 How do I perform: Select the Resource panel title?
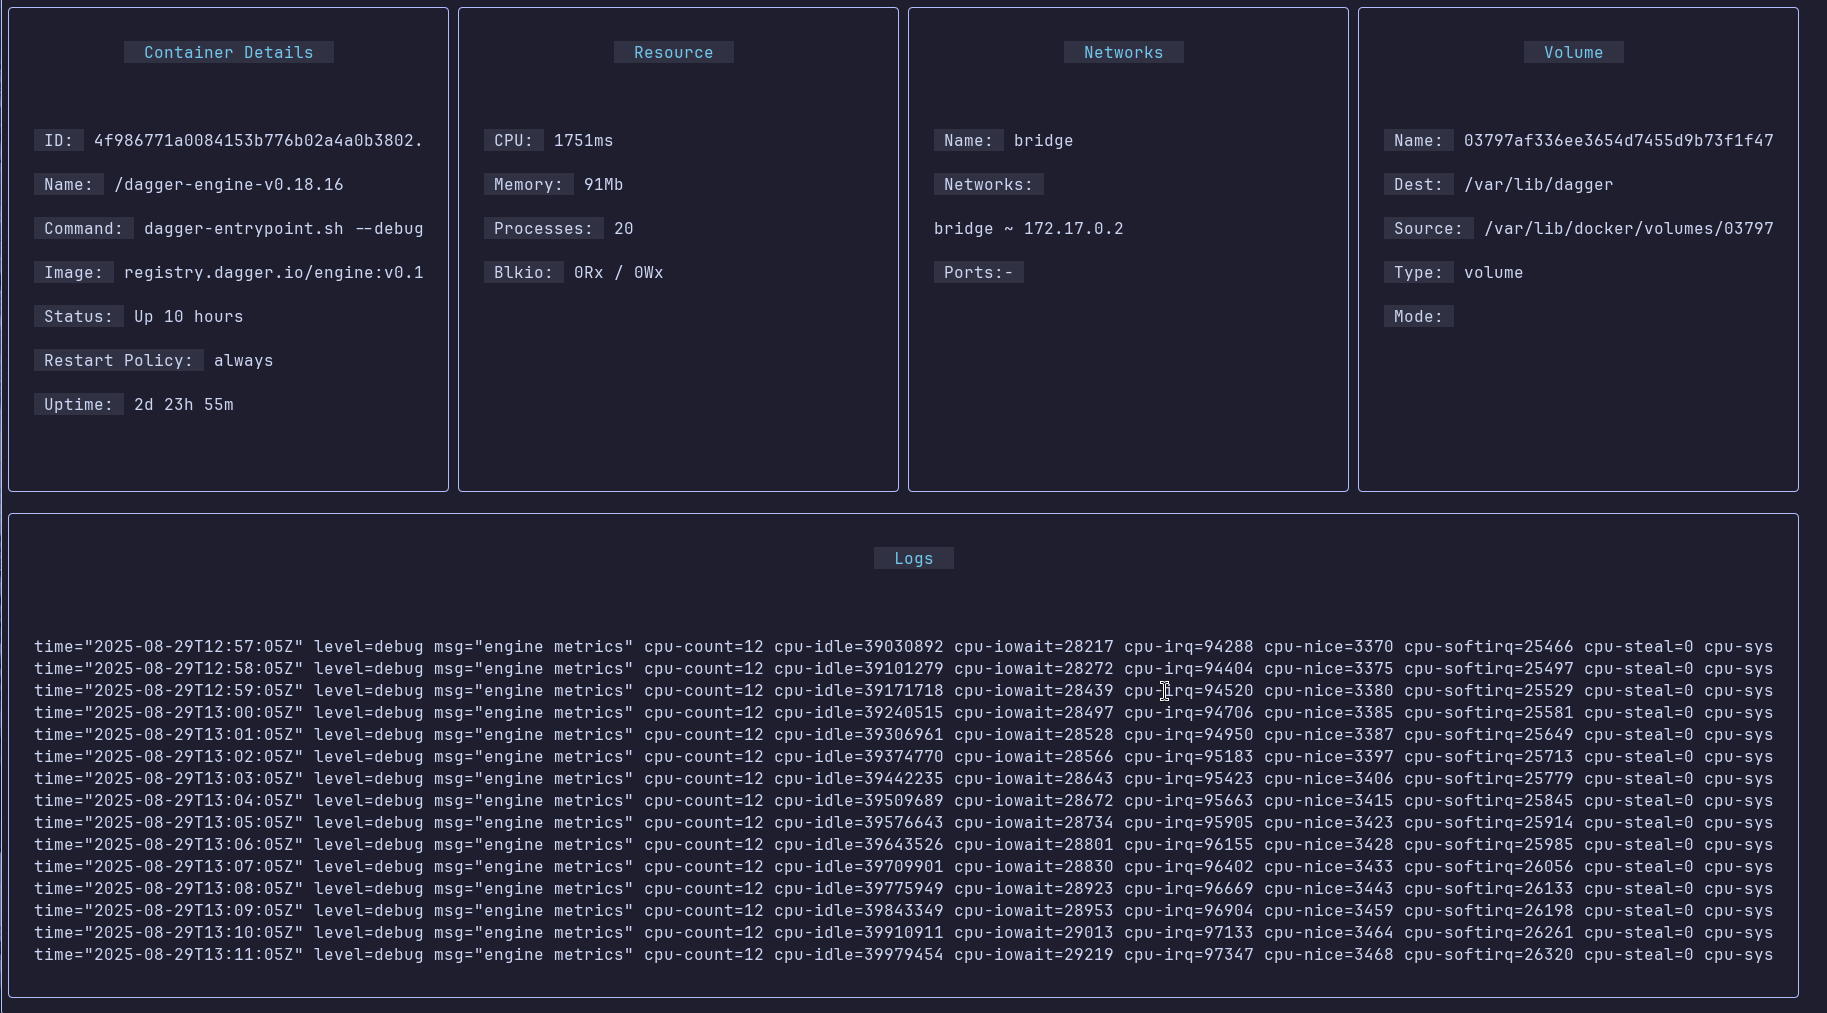pos(673,52)
